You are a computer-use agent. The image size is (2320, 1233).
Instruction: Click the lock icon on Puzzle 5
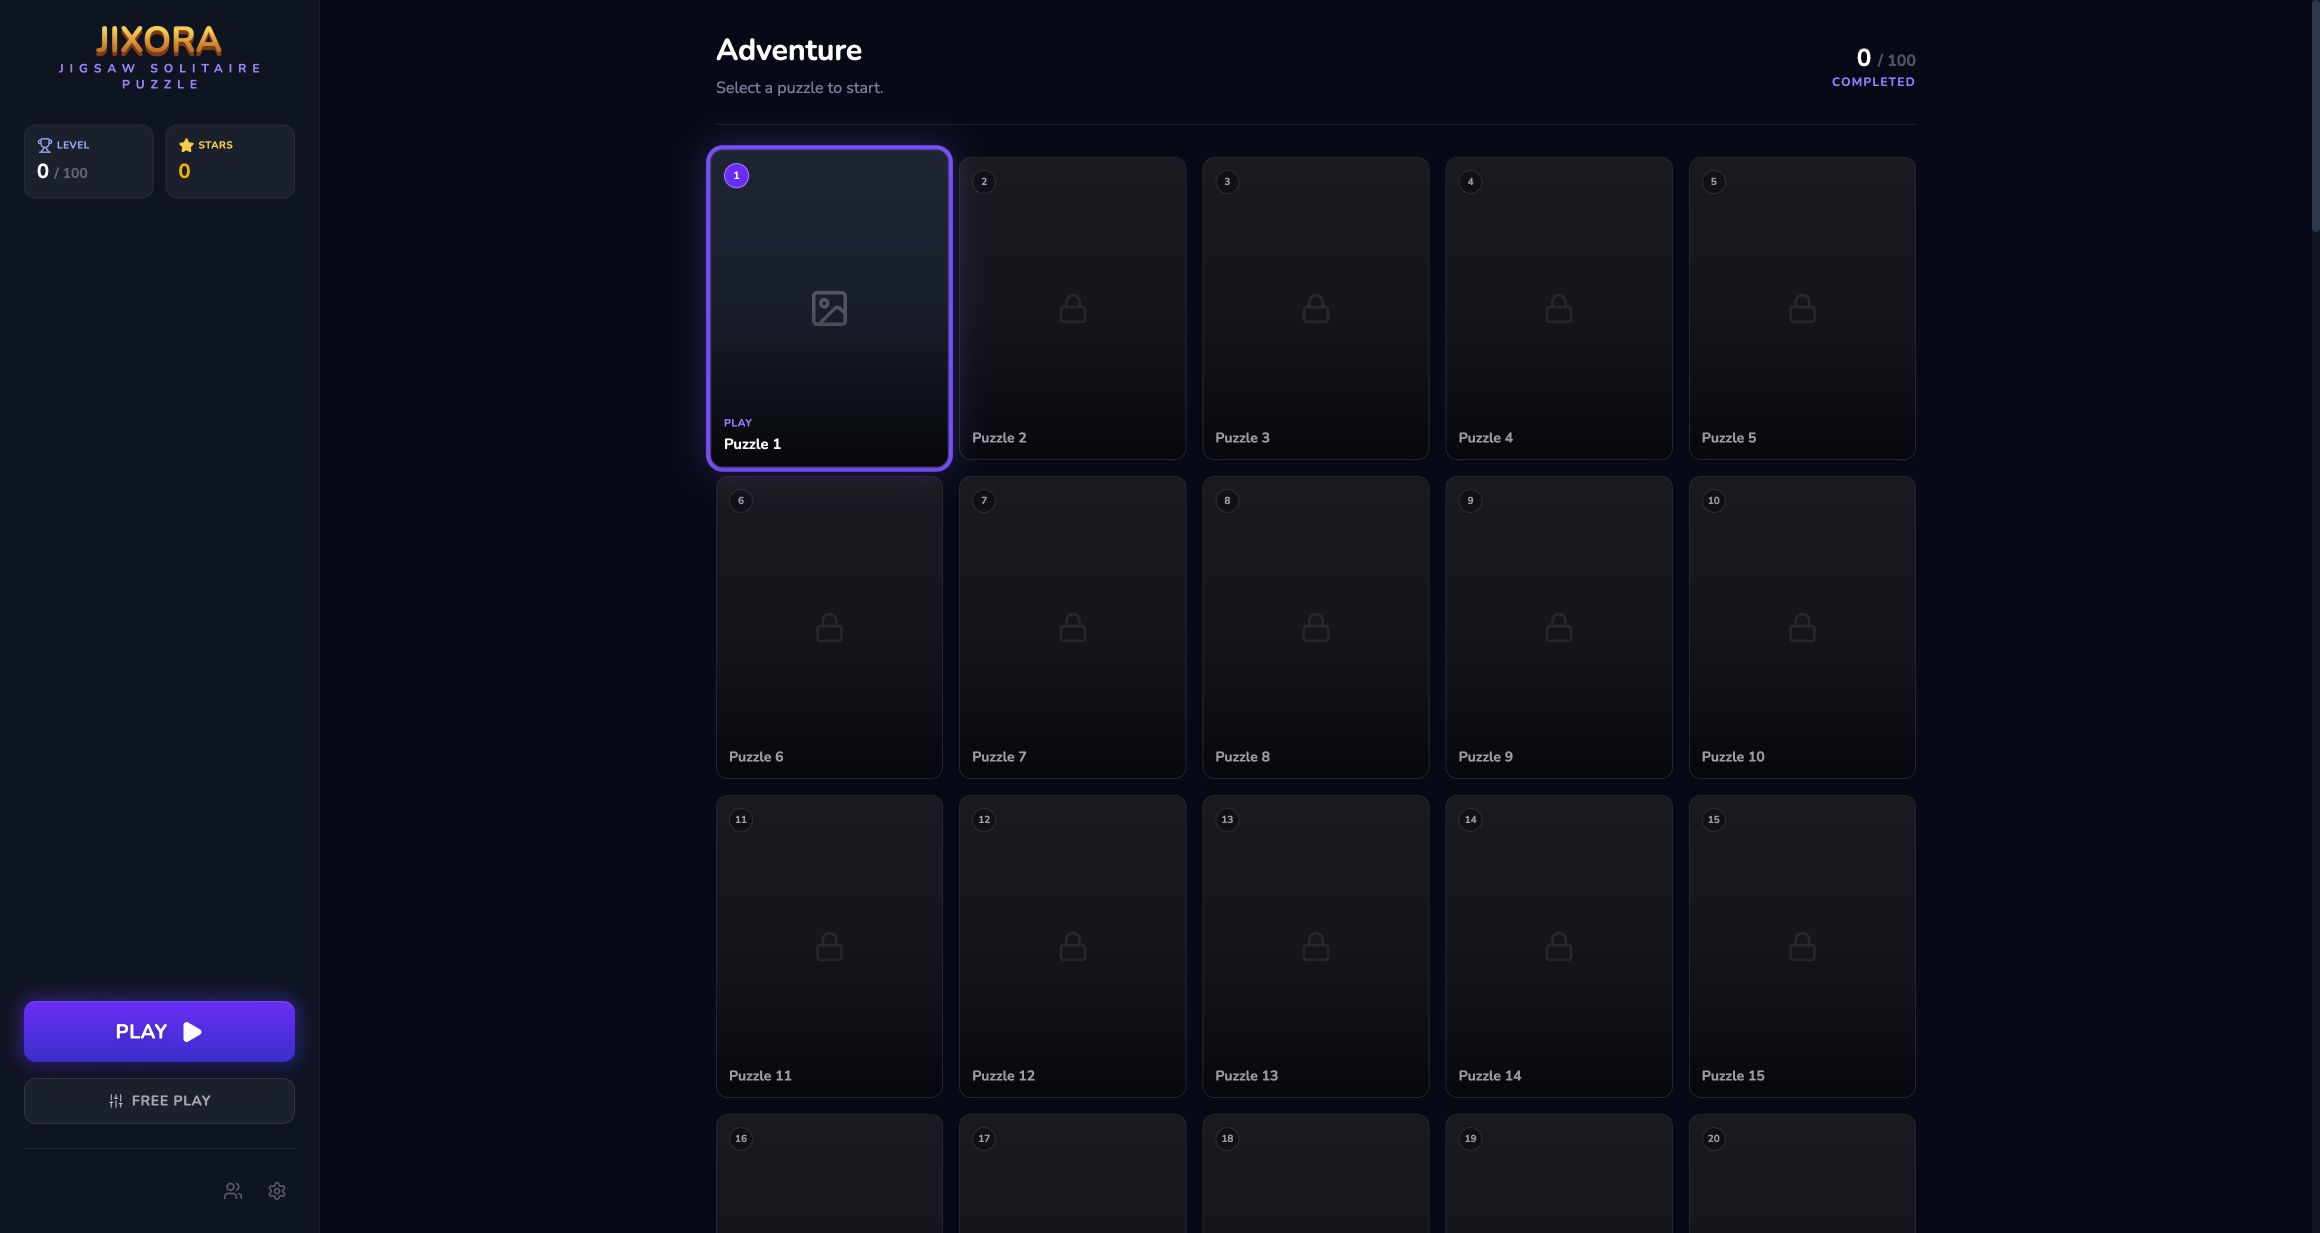click(x=1802, y=308)
